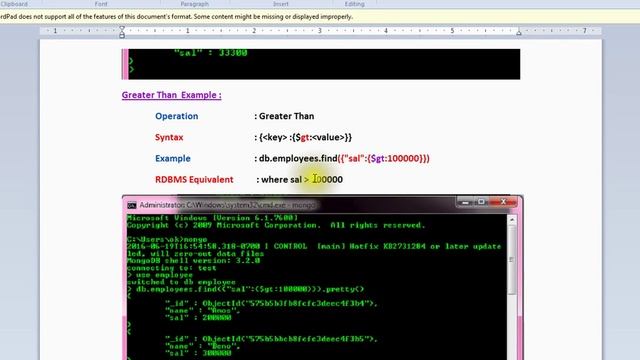
Task: Click scrollbar up arrow in cmd window
Action: [512, 220]
